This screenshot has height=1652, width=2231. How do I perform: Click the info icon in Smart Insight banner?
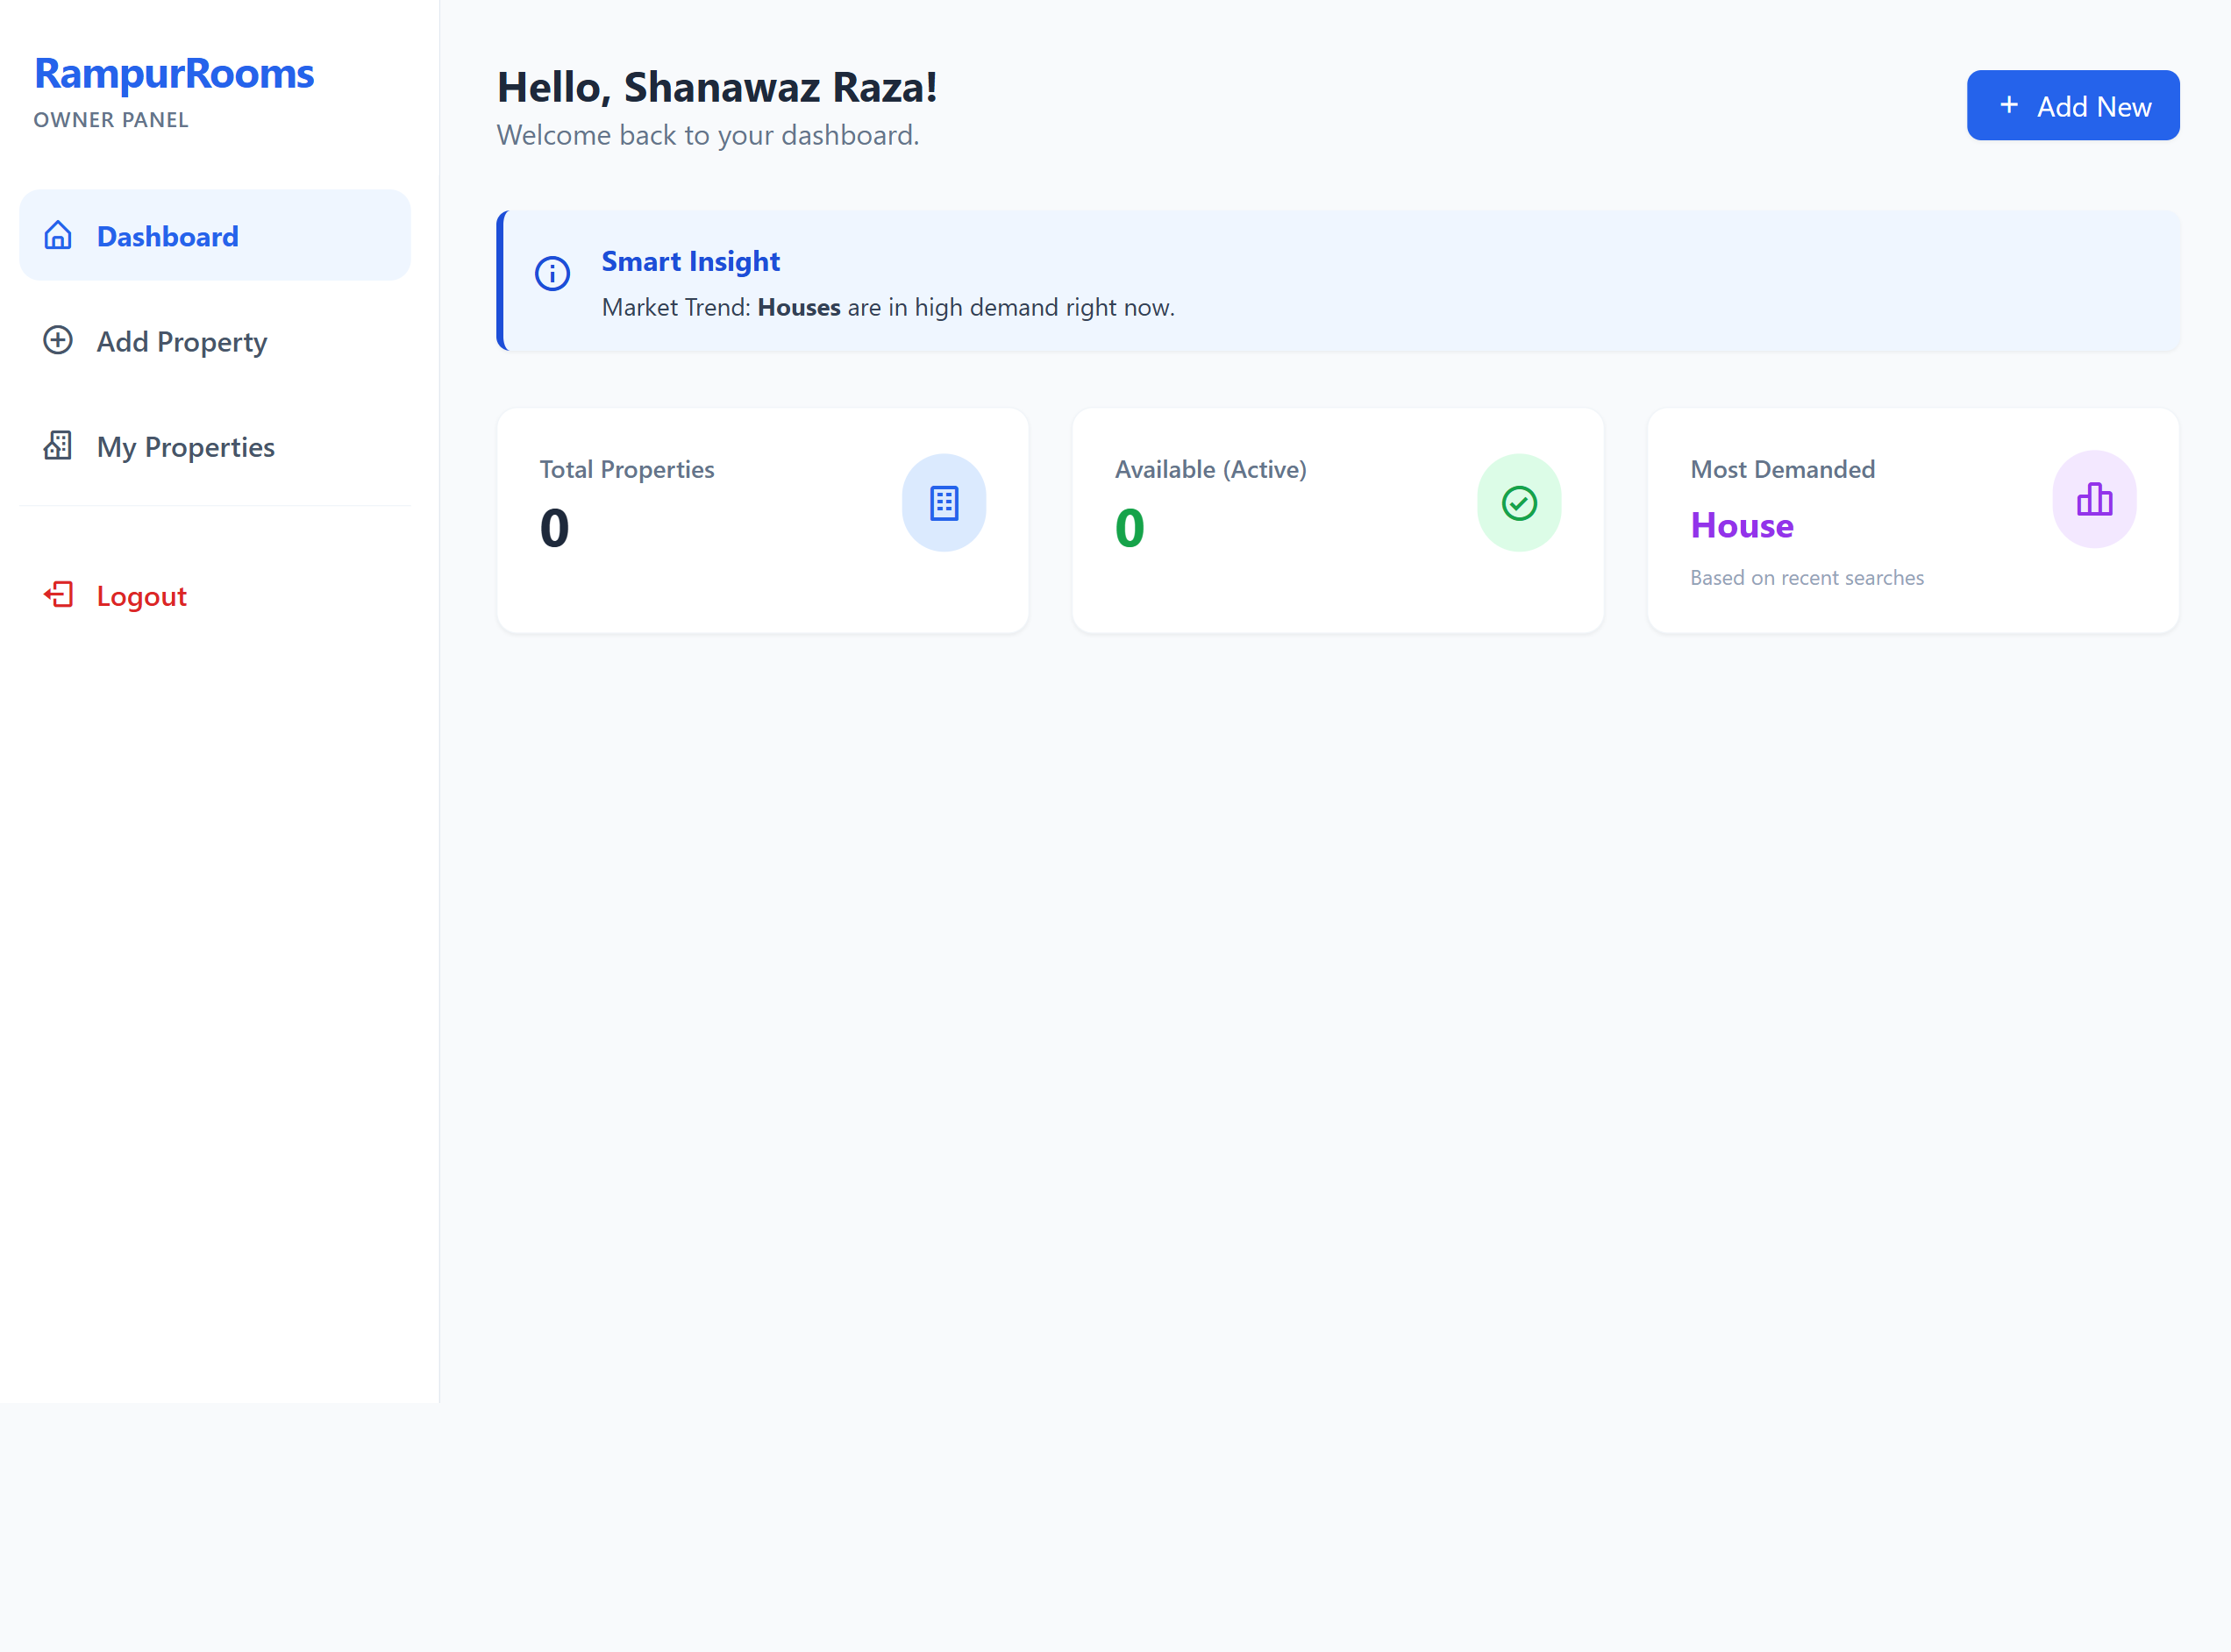[x=552, y=273]
